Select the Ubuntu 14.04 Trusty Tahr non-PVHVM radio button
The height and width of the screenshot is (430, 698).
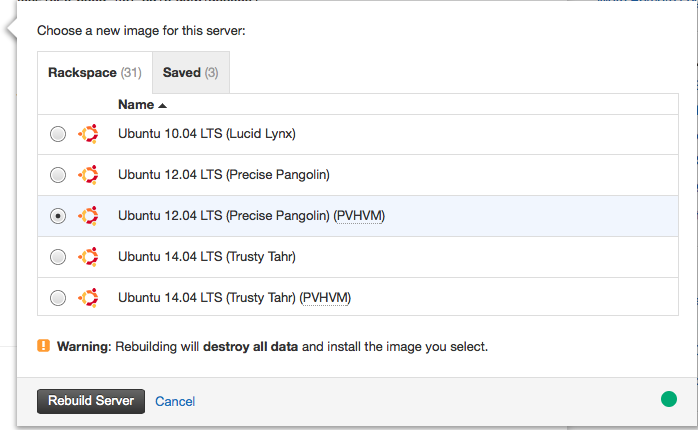58,257
